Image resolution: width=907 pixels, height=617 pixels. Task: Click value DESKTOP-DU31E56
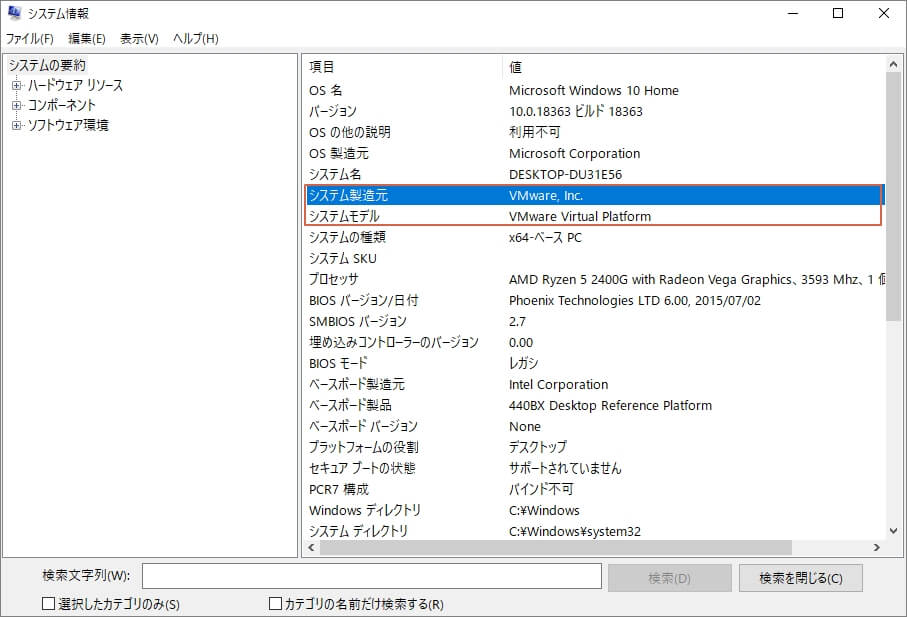pyautogui.click(x=565, y=175)
